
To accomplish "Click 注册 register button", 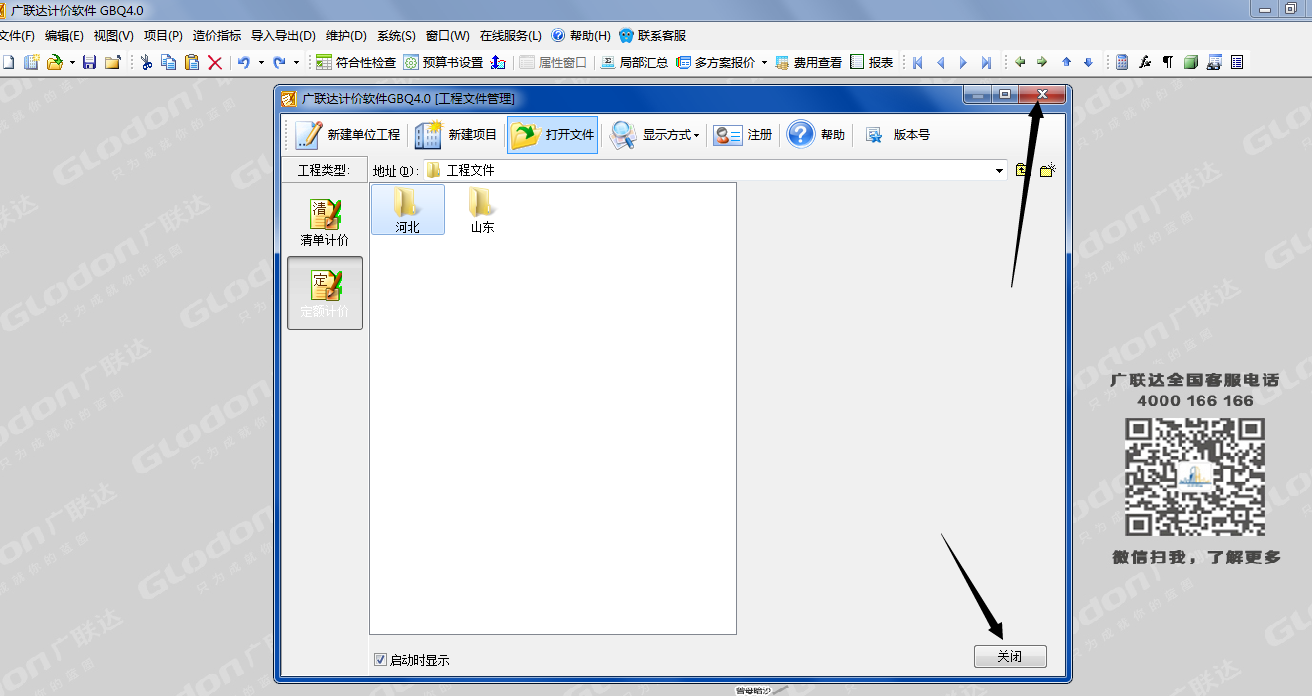I will pyautogui.click(x=744, y=135).
